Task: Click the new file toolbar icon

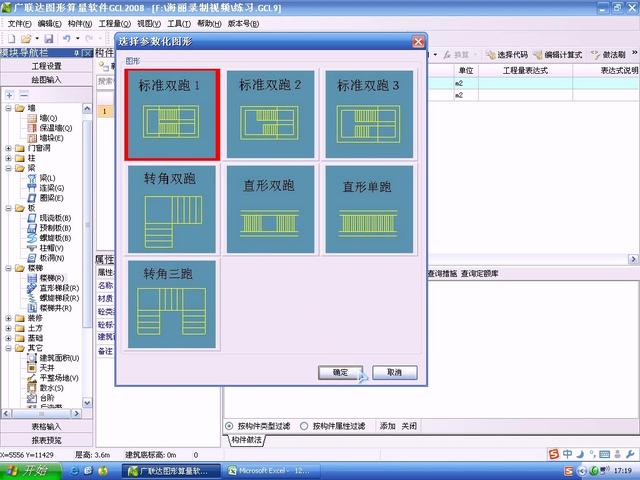Action: pos(9,38)
